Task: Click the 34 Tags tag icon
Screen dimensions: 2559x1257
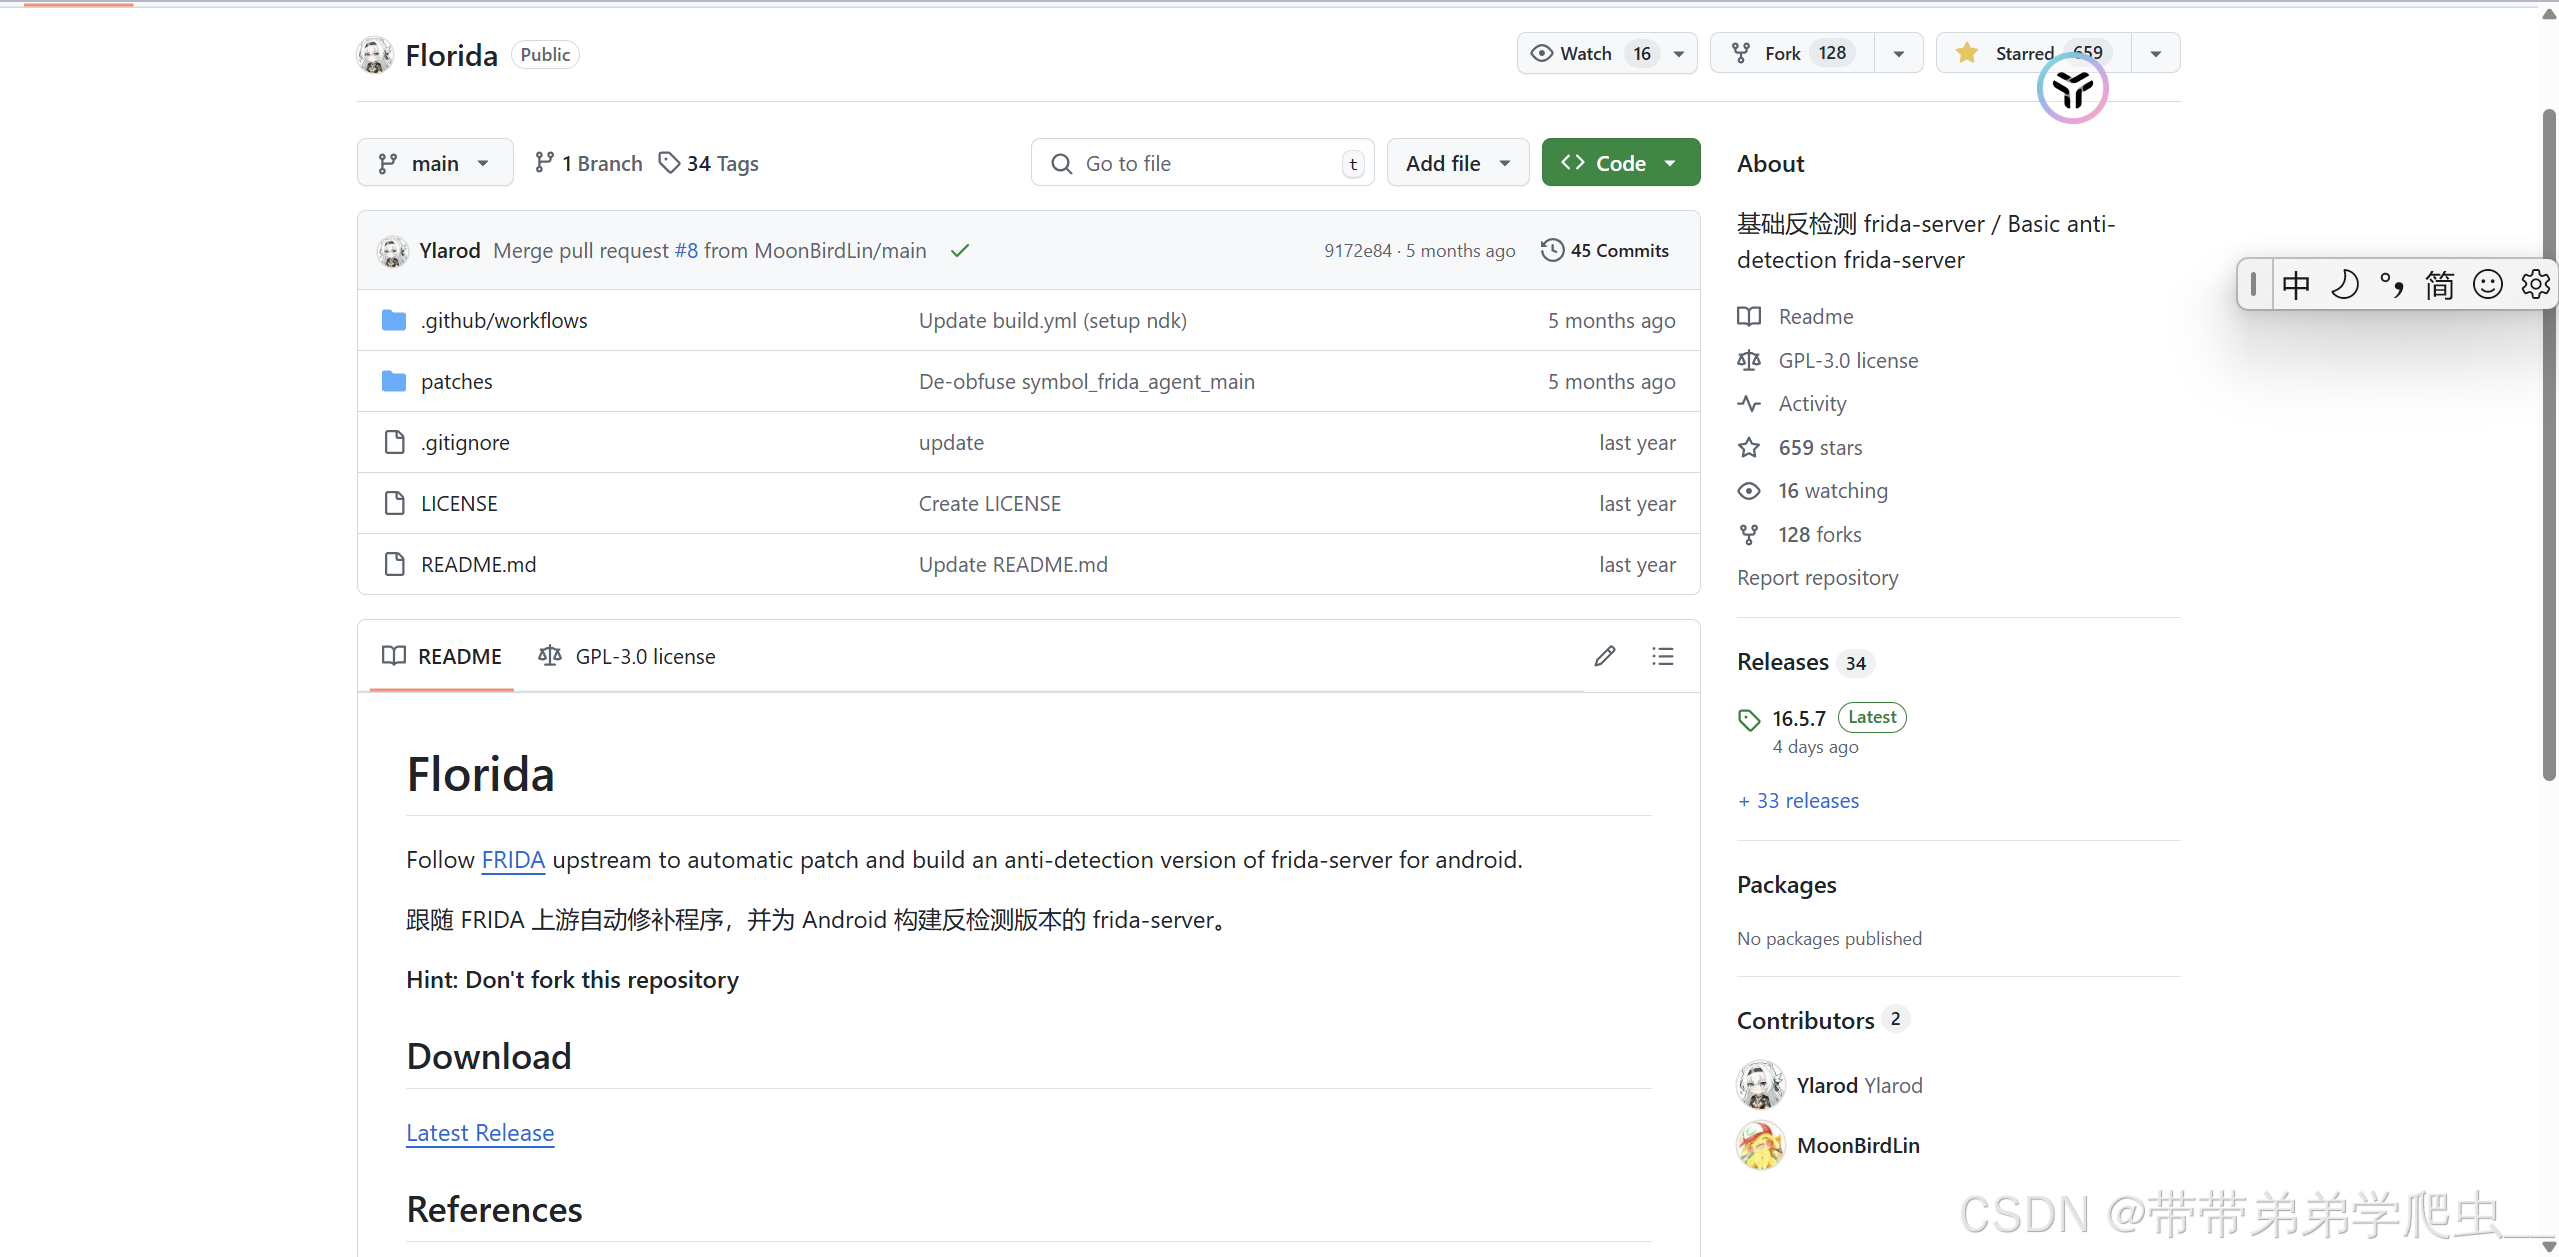Action: 669,163
